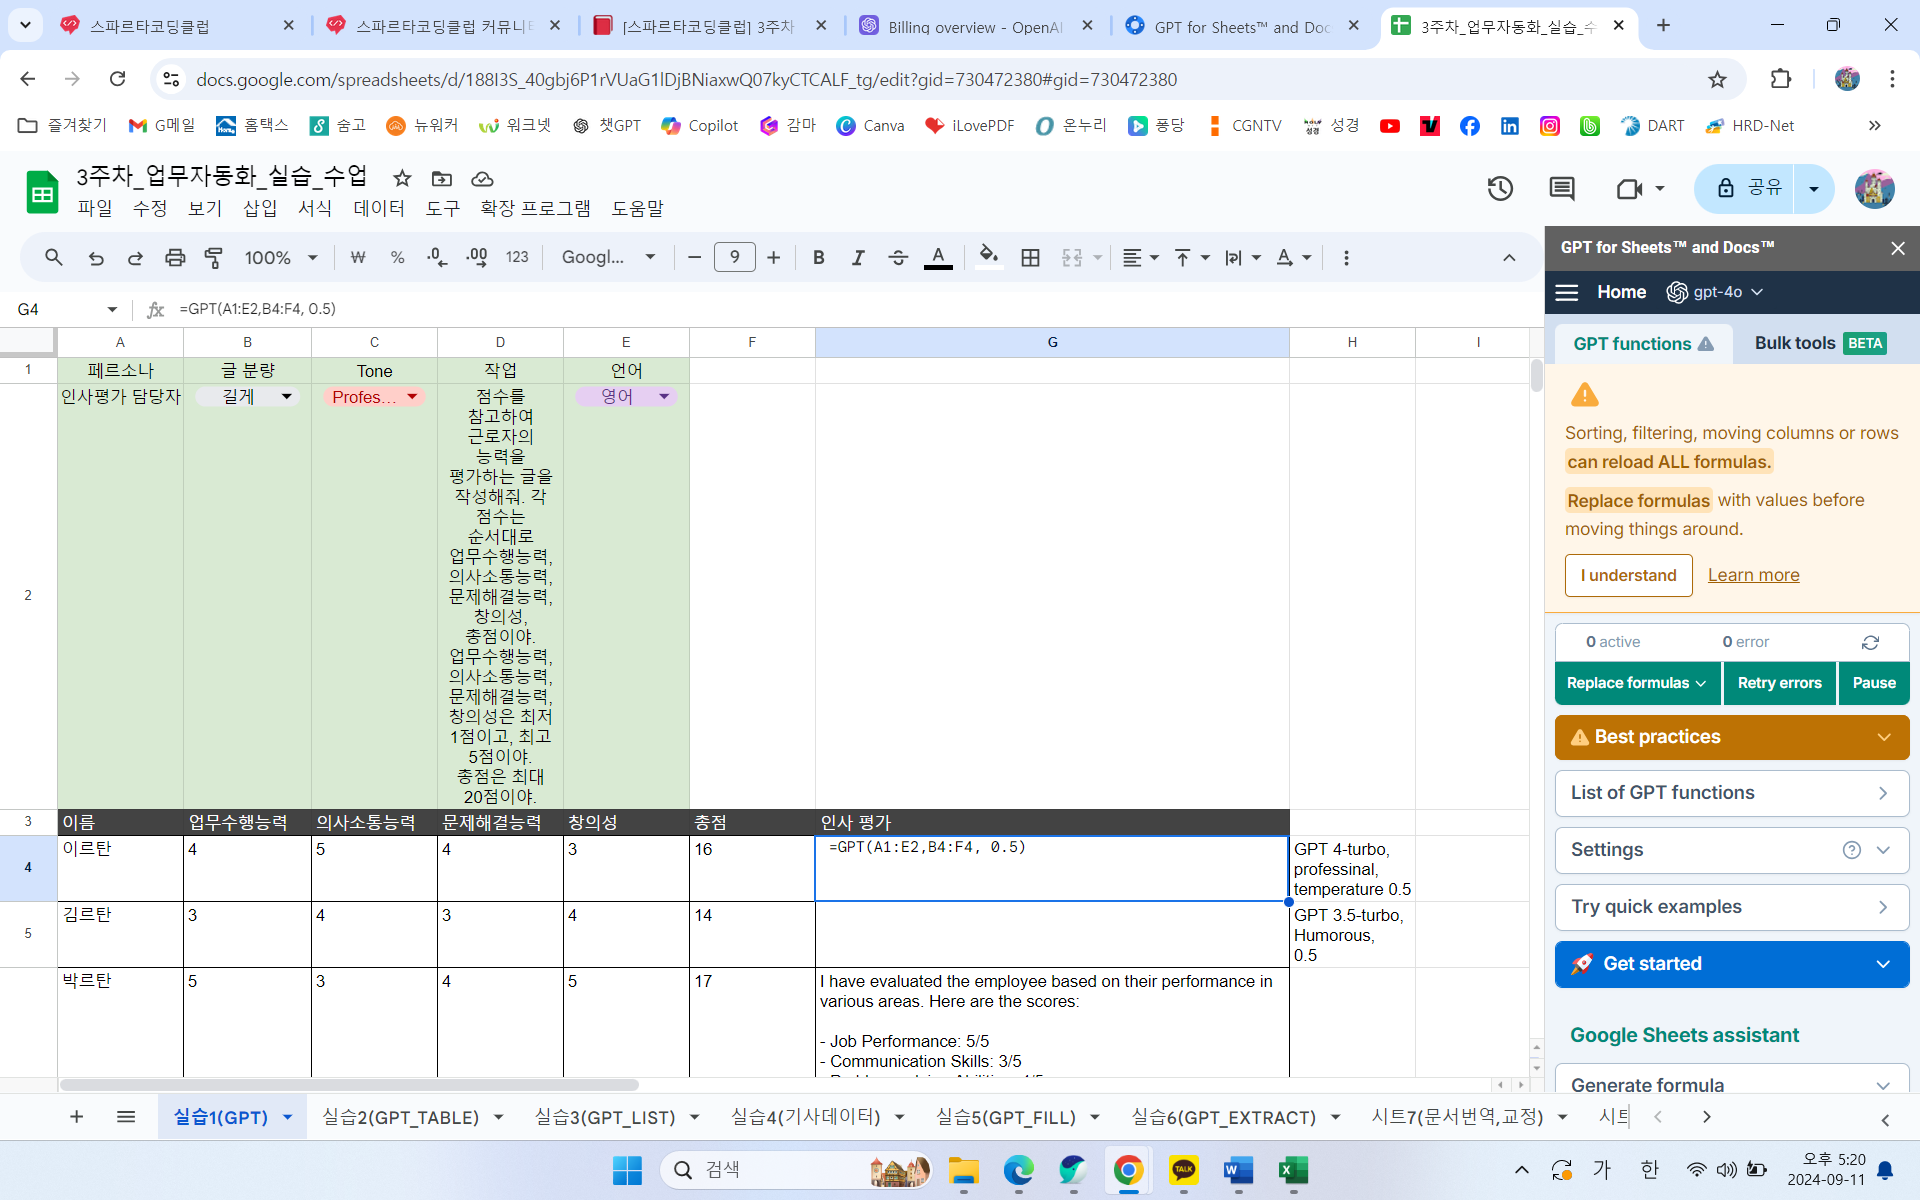Open KakaoTalk from taskbar
1920x1200 pixels.
pos(1184,1170)
